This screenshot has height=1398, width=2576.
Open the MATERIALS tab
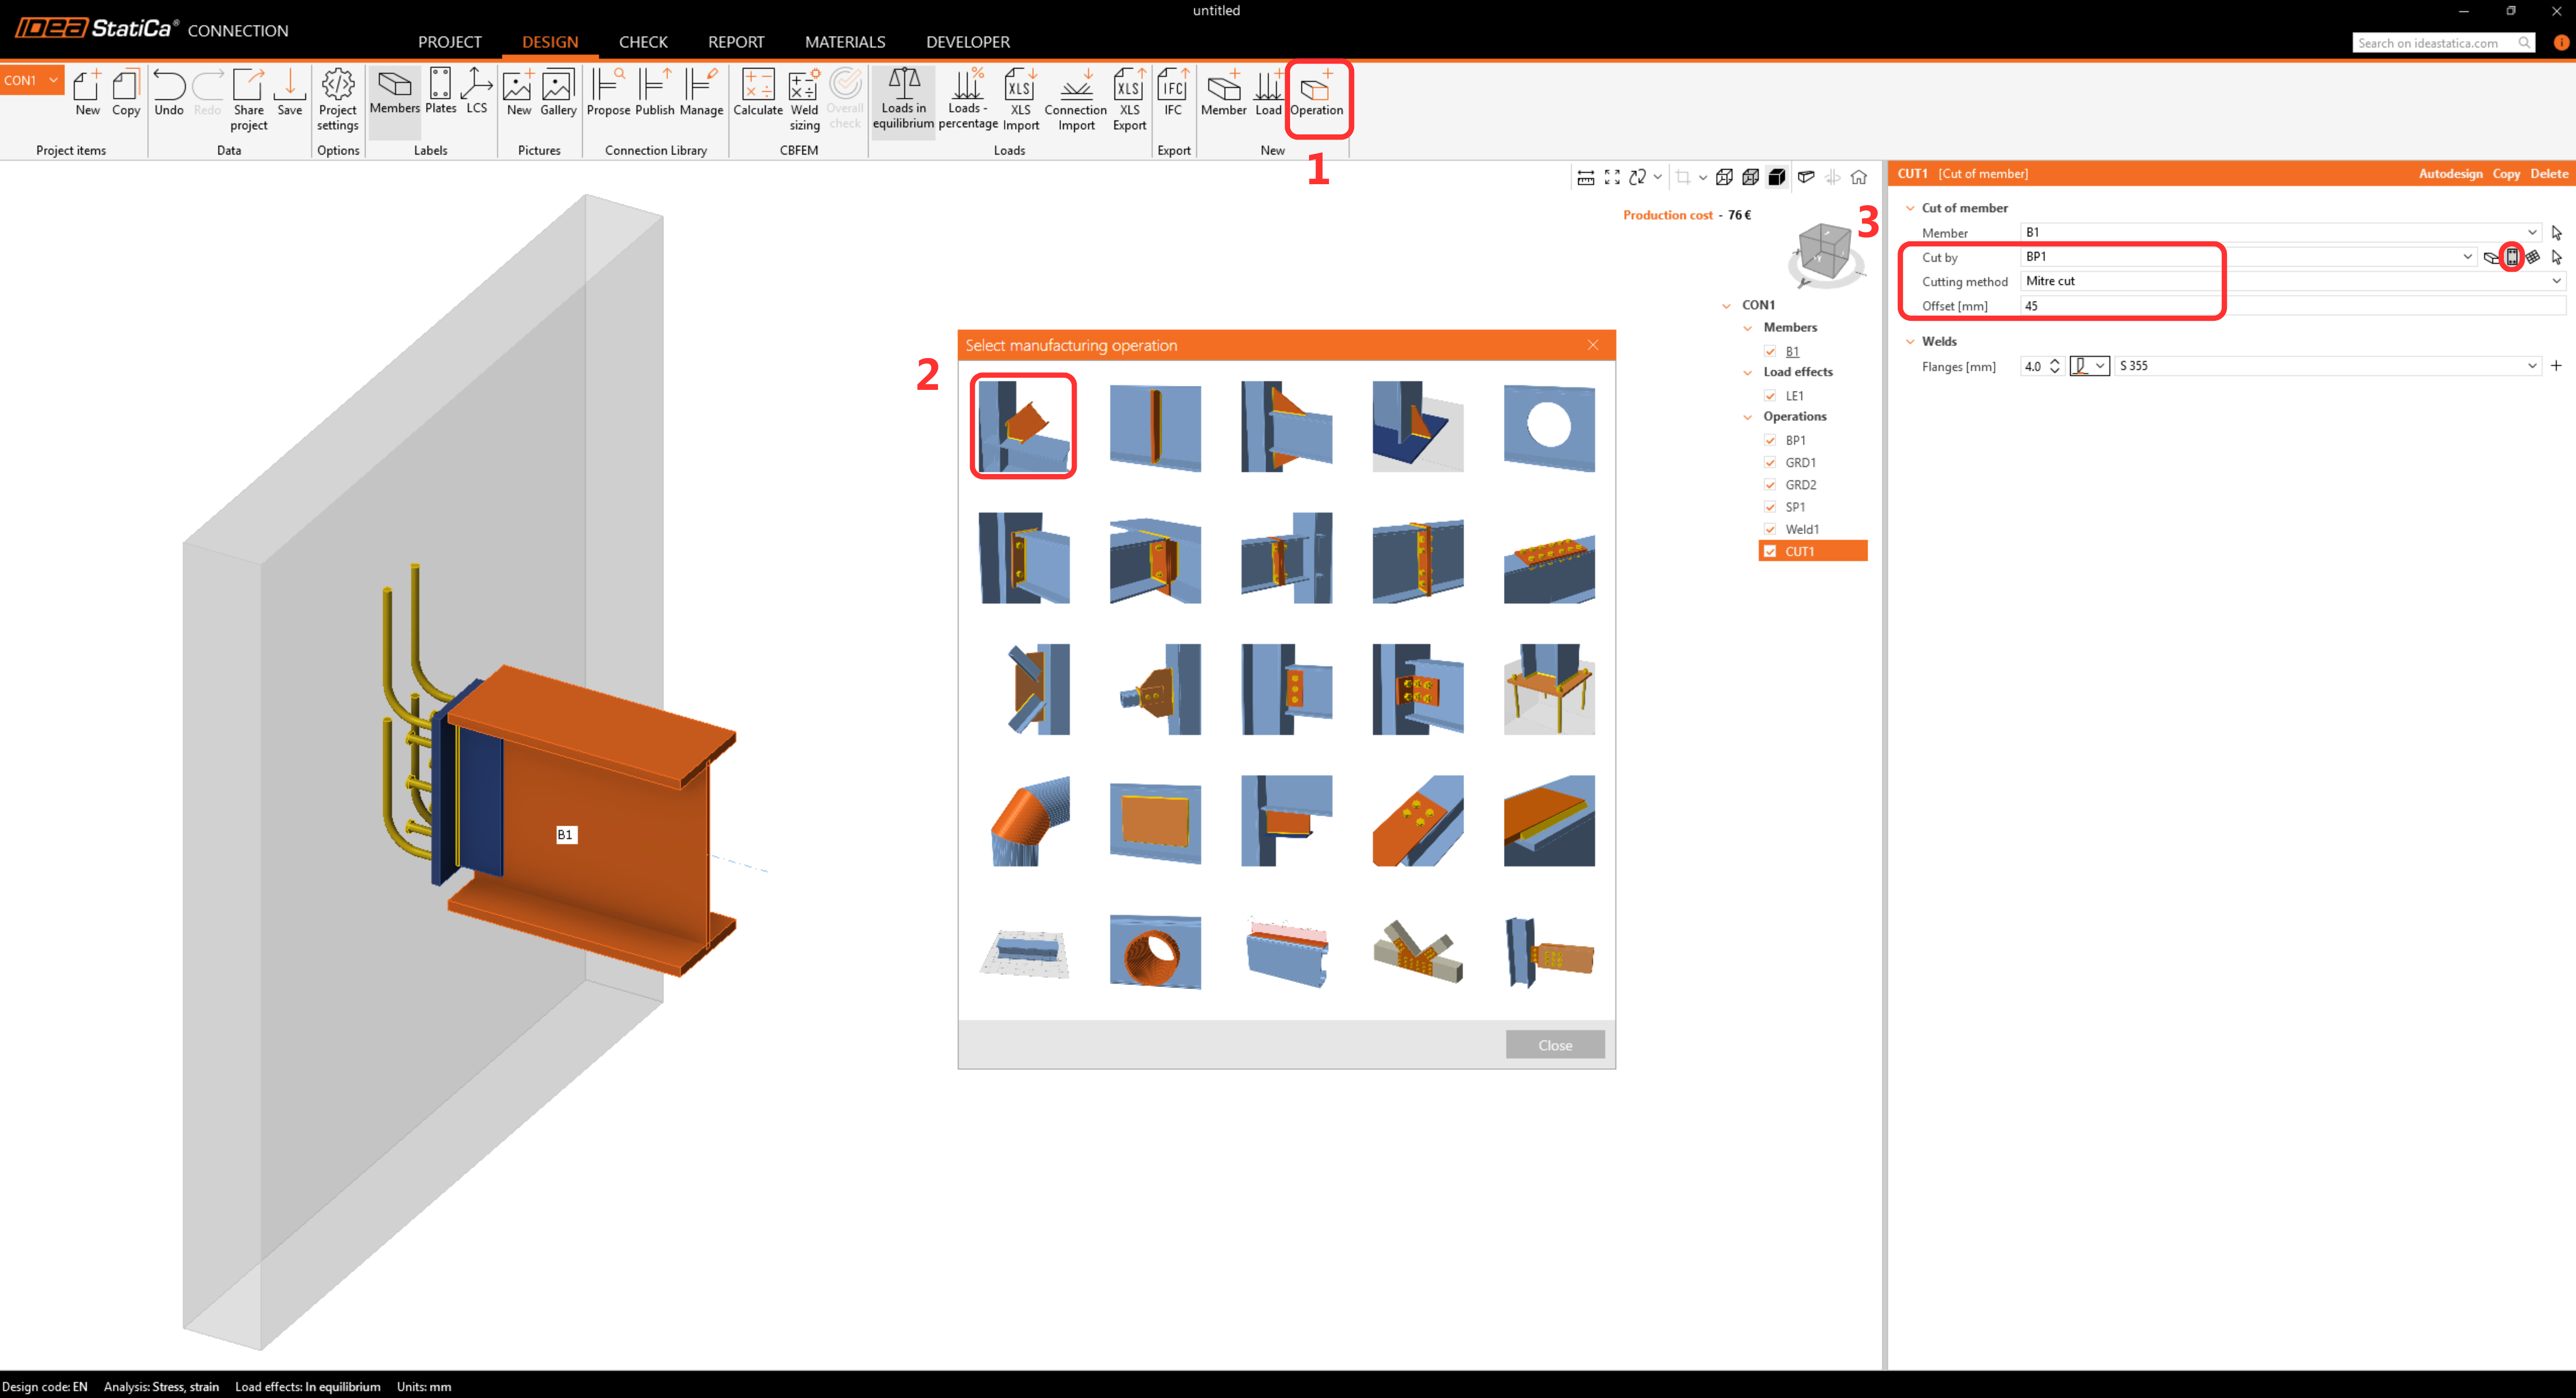pyautogui.click(x=844, y=42)
